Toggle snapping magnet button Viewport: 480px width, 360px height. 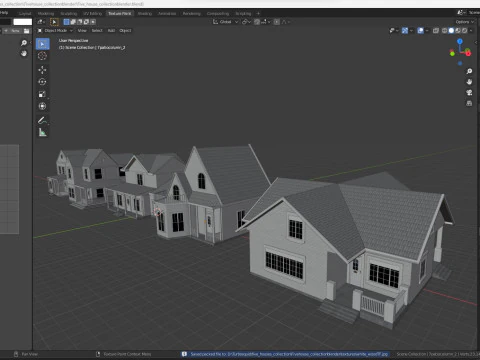[257, 22]
